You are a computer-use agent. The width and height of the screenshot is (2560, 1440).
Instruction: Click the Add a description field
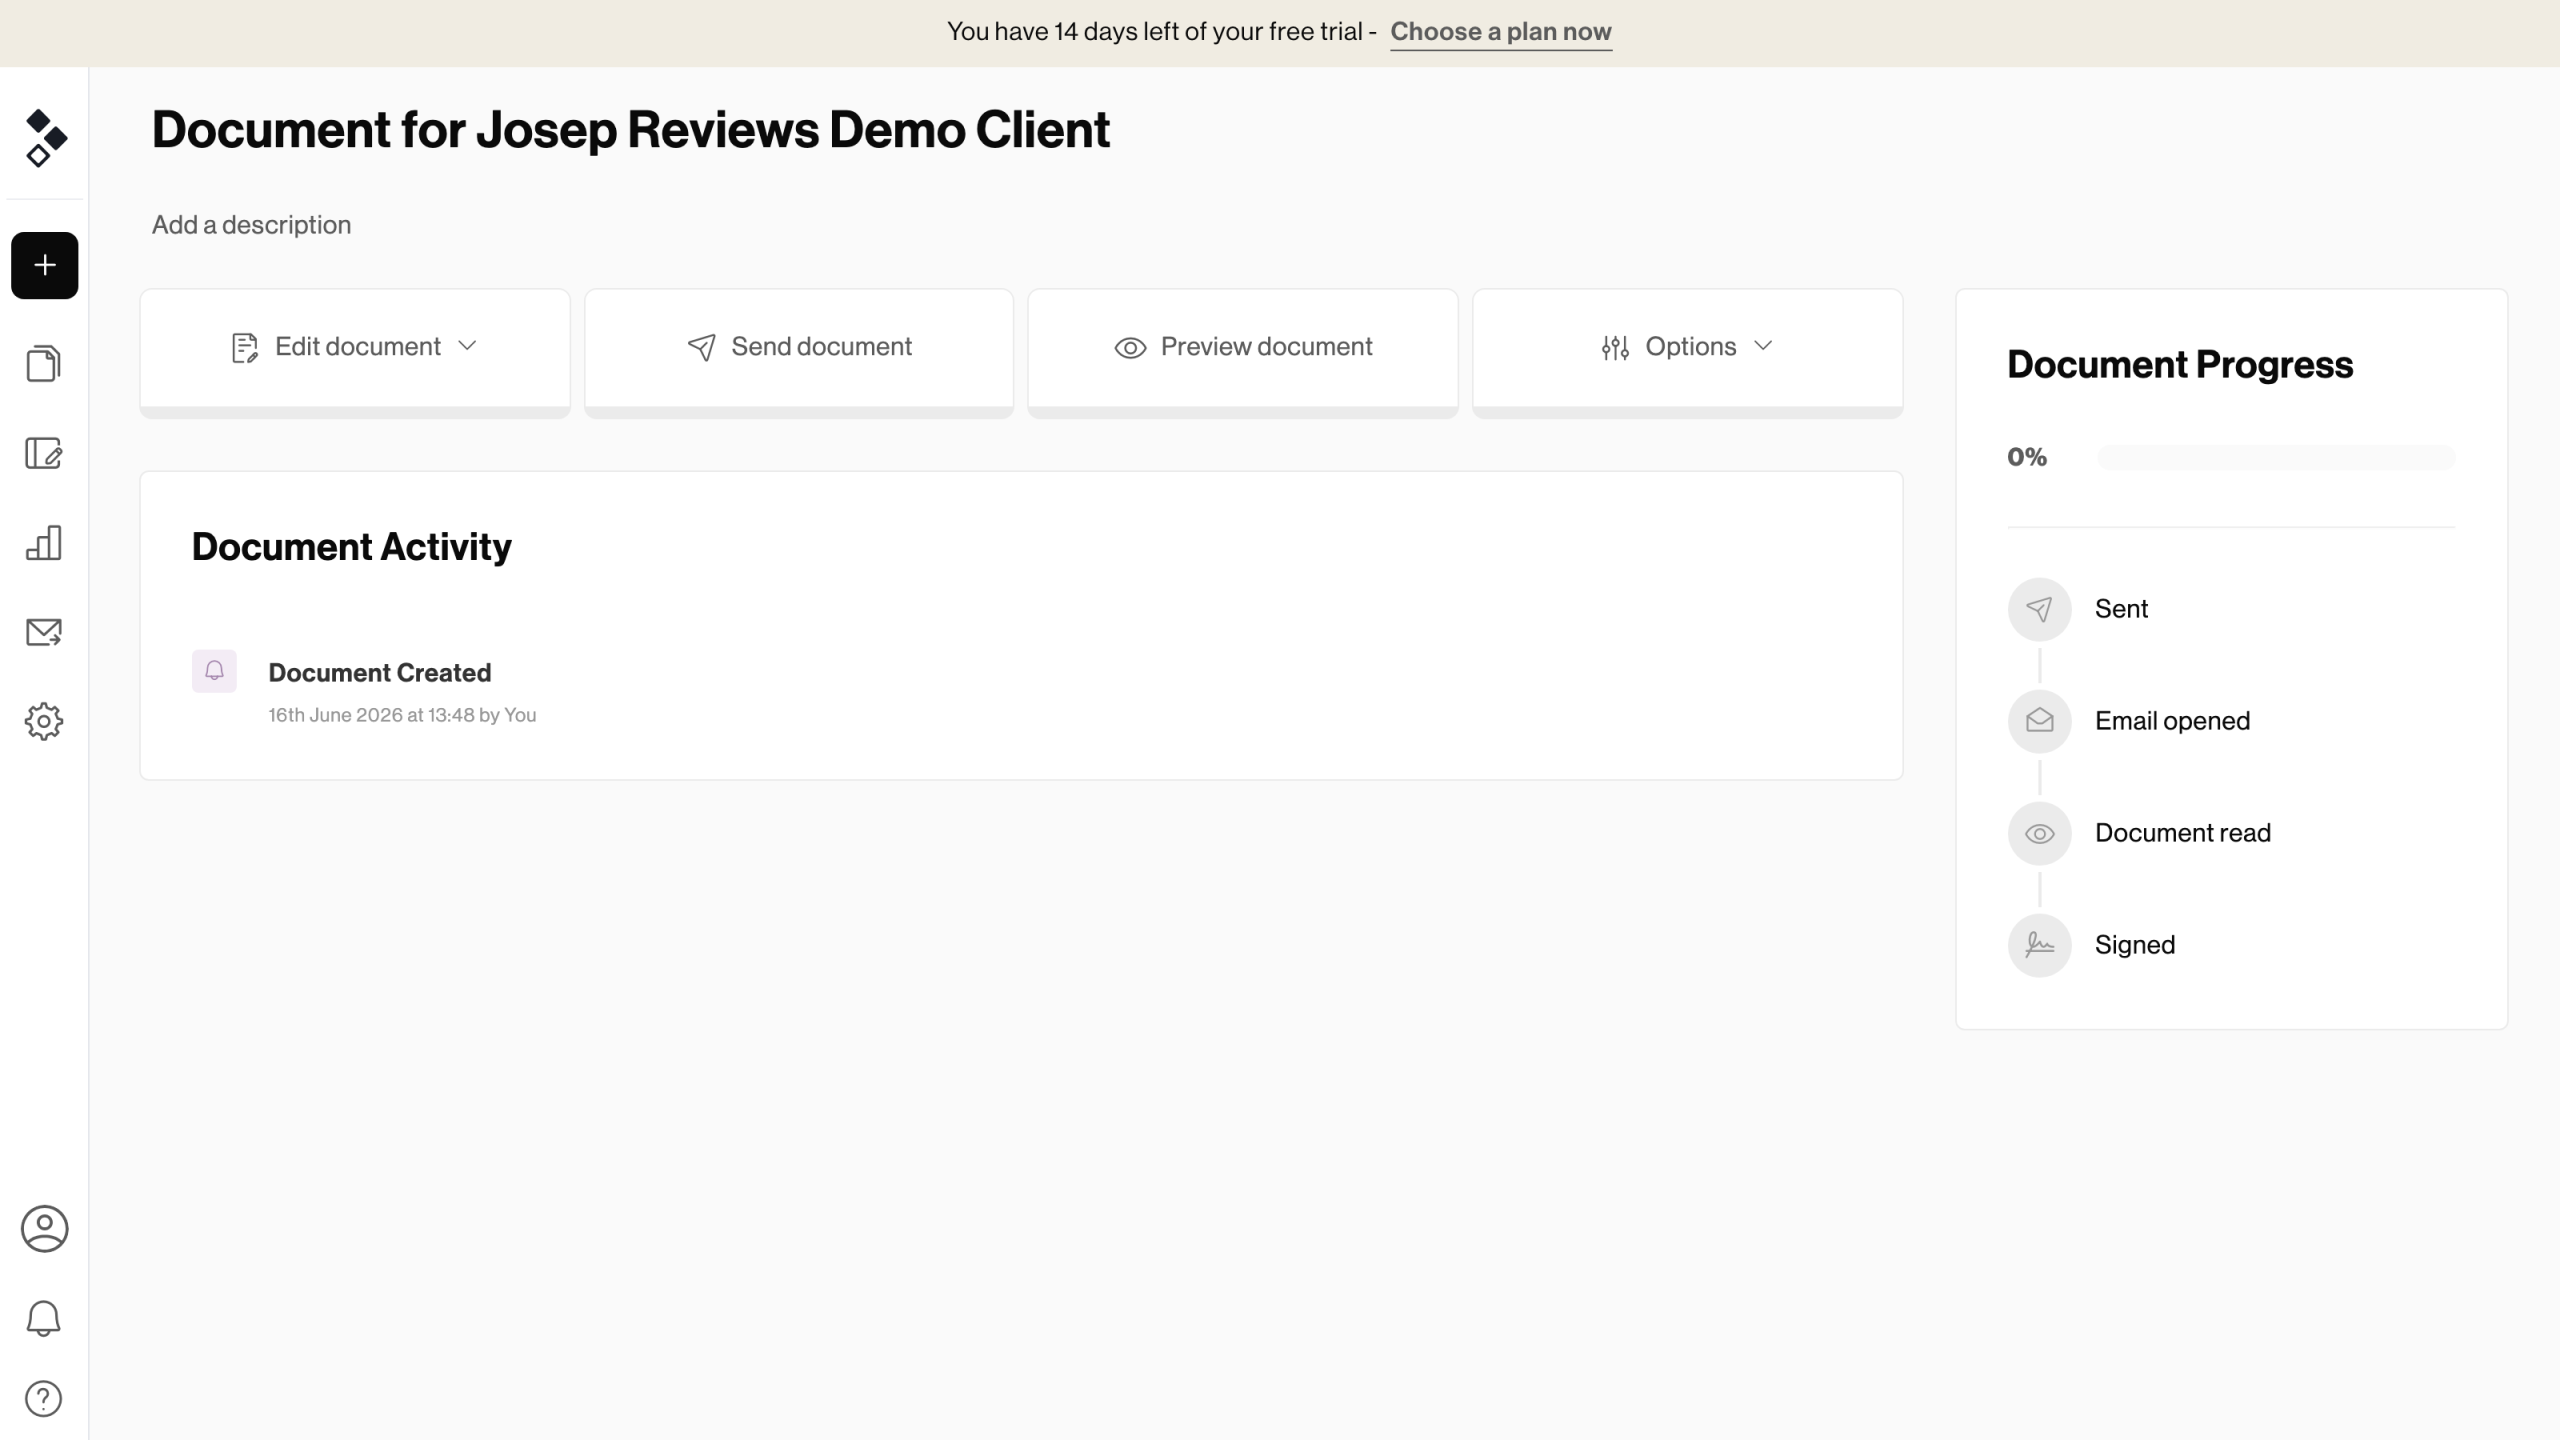(251, 225)
